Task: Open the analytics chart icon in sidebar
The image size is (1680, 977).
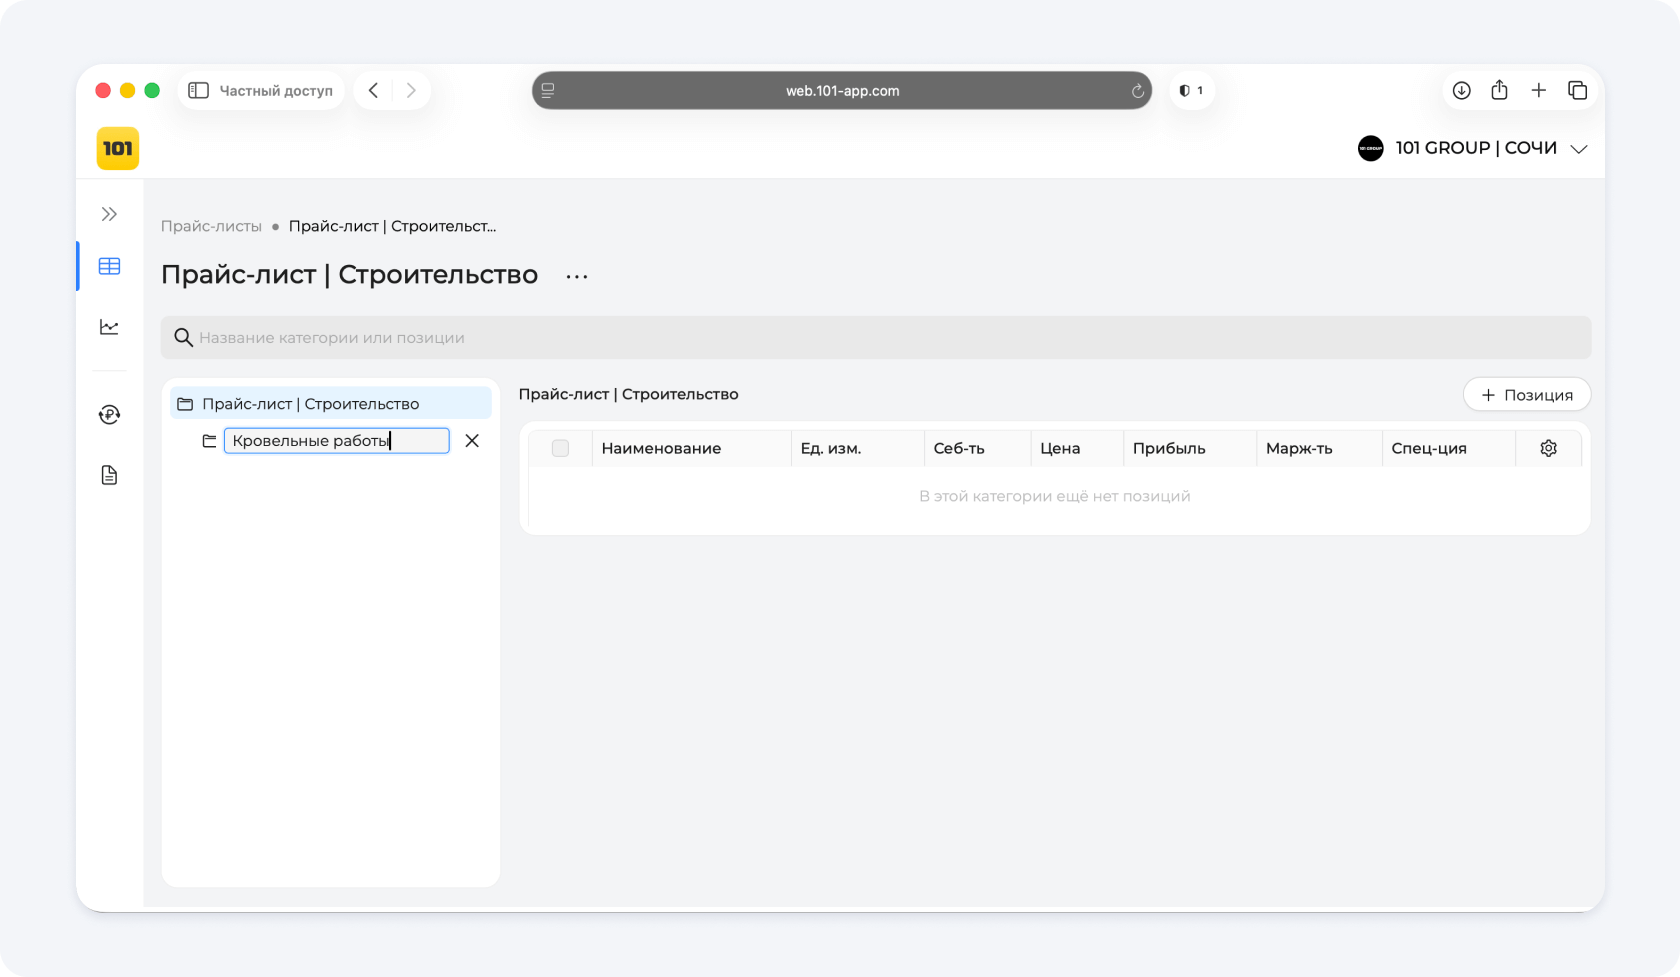Action: point(109,327)
